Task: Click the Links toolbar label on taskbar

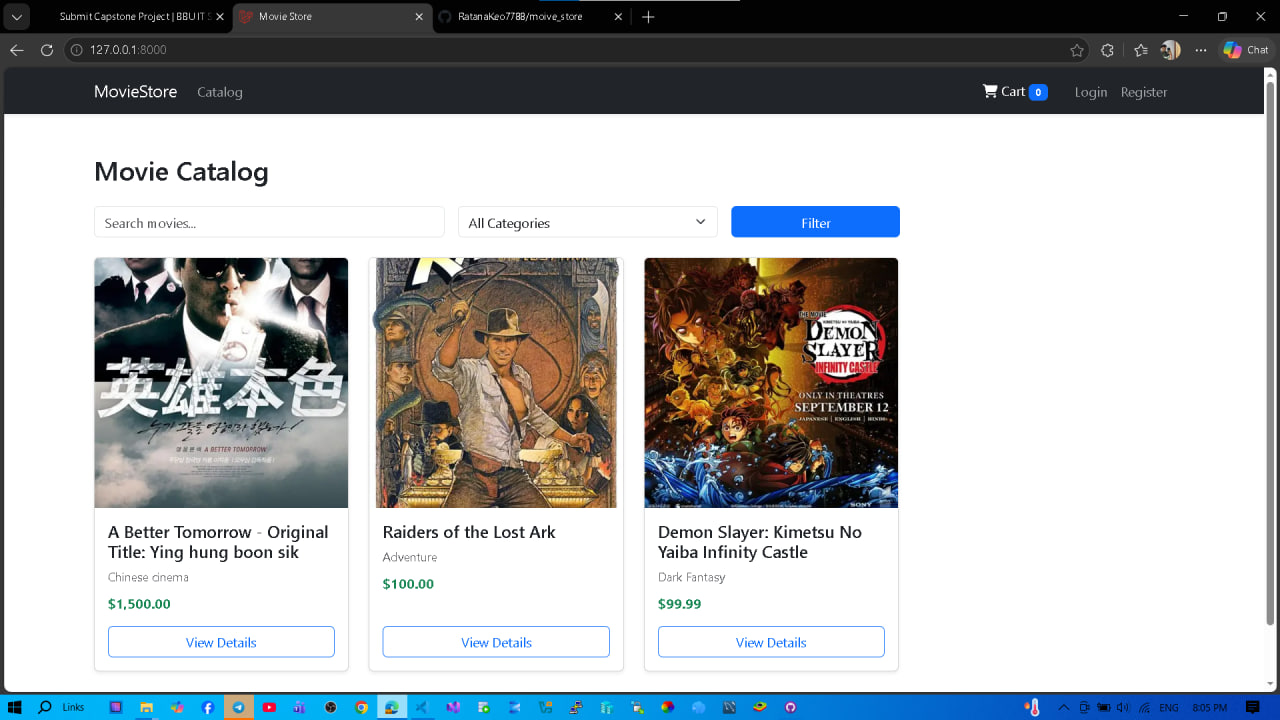Action: coord(73,707)
